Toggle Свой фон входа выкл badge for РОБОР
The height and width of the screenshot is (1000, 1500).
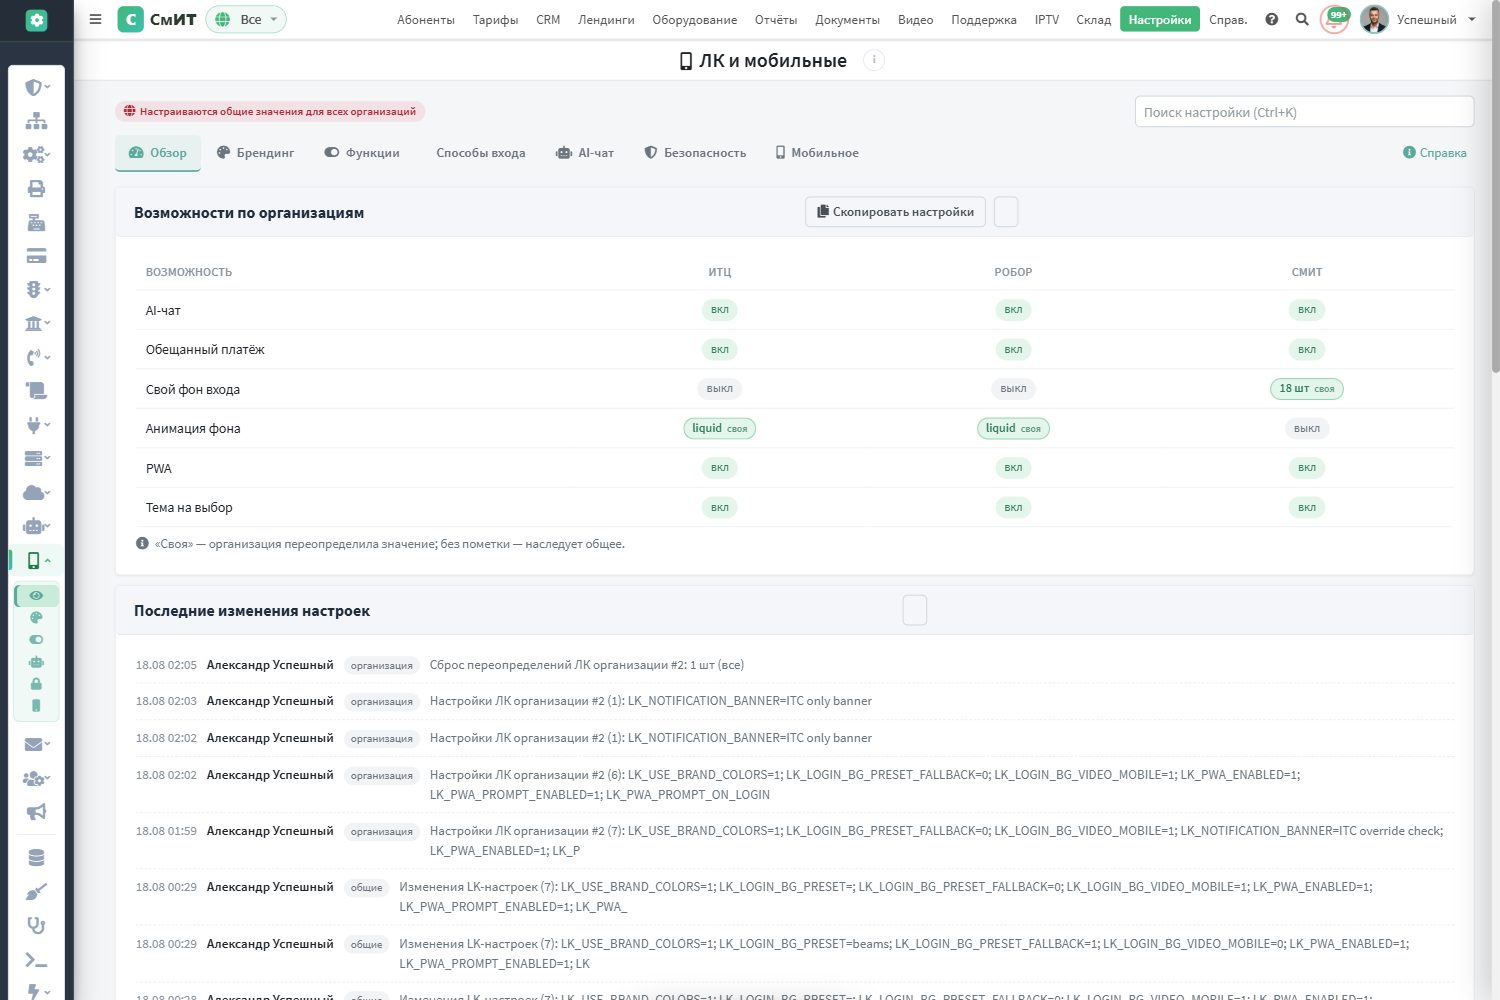coord(1013,389)
